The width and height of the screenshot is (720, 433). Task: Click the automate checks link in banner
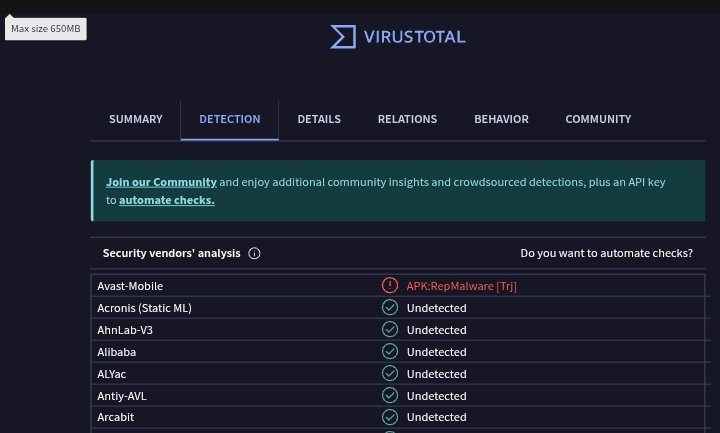(166, 200)
